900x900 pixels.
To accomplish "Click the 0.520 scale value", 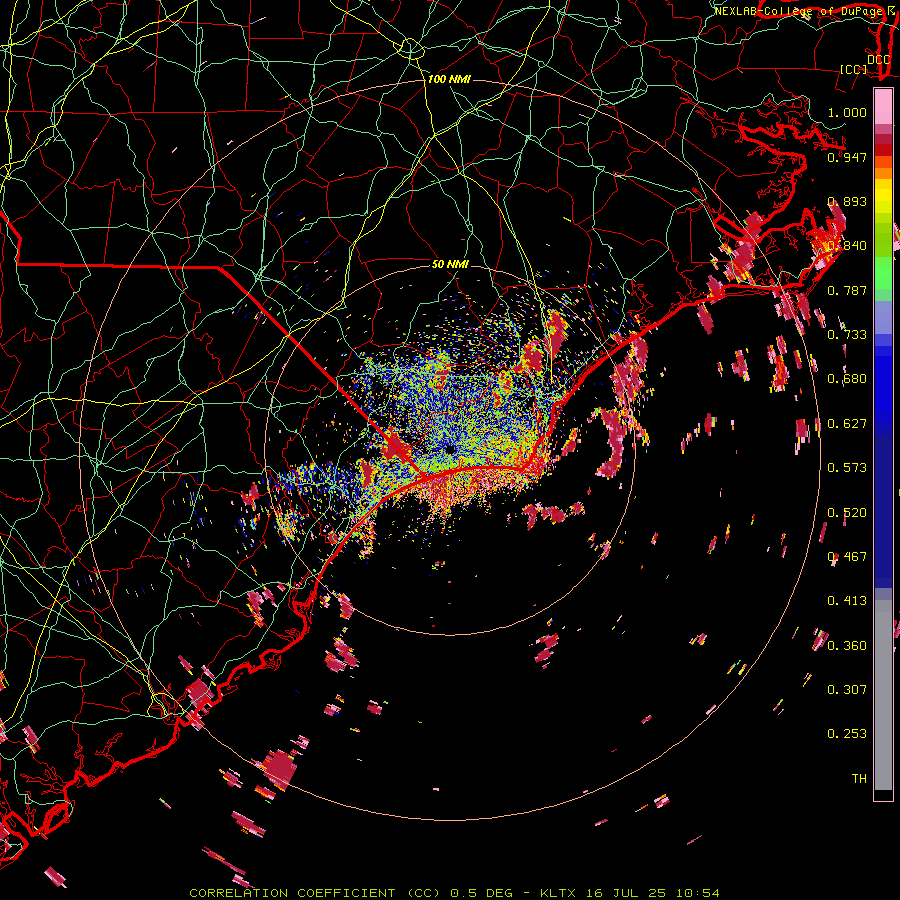I will tap(847, 512).
